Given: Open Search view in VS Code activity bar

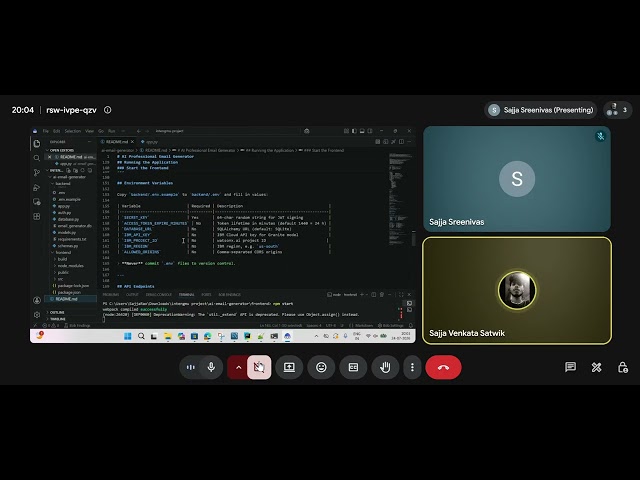Looking at the screenshot, I should coord(37,158).
